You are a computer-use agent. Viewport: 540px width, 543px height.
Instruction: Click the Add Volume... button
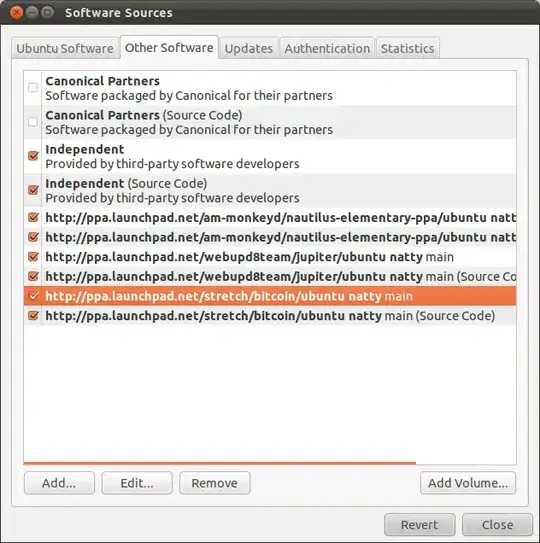tap(468, 483)
